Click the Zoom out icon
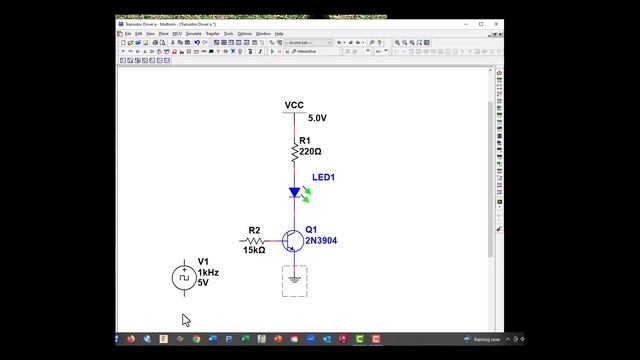The width and height of the screenshot is (640, 360). (404, 42)
